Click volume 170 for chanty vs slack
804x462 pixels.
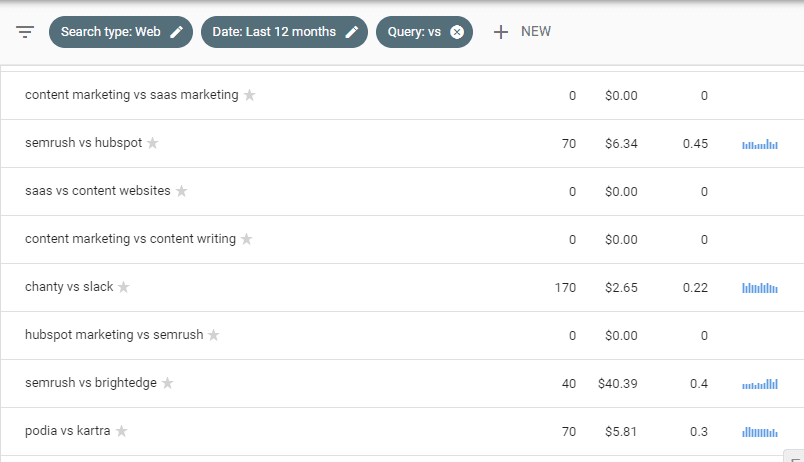(x=565, y=288)
